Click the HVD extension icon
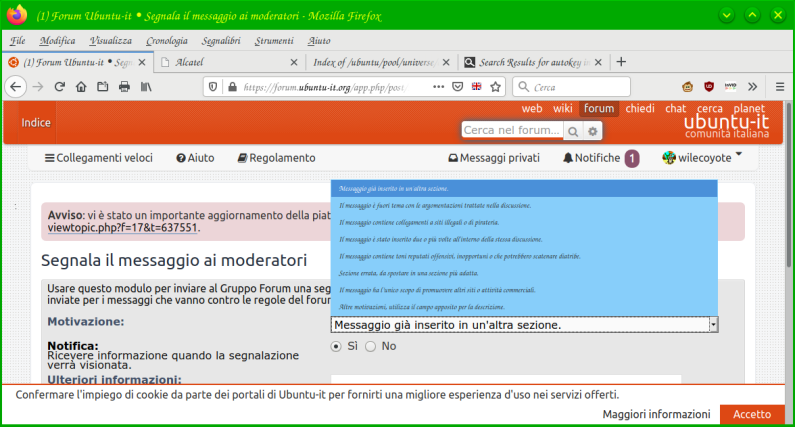The height and width of the screenshot is (427, 795). [x=731, y=87]
